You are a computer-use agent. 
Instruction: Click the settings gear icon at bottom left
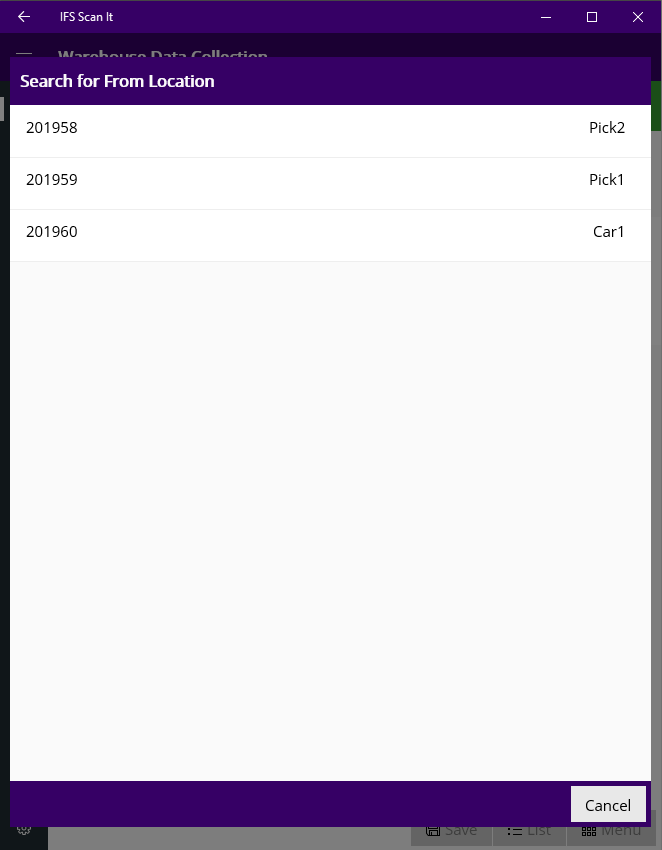click(x=24, y=829)
